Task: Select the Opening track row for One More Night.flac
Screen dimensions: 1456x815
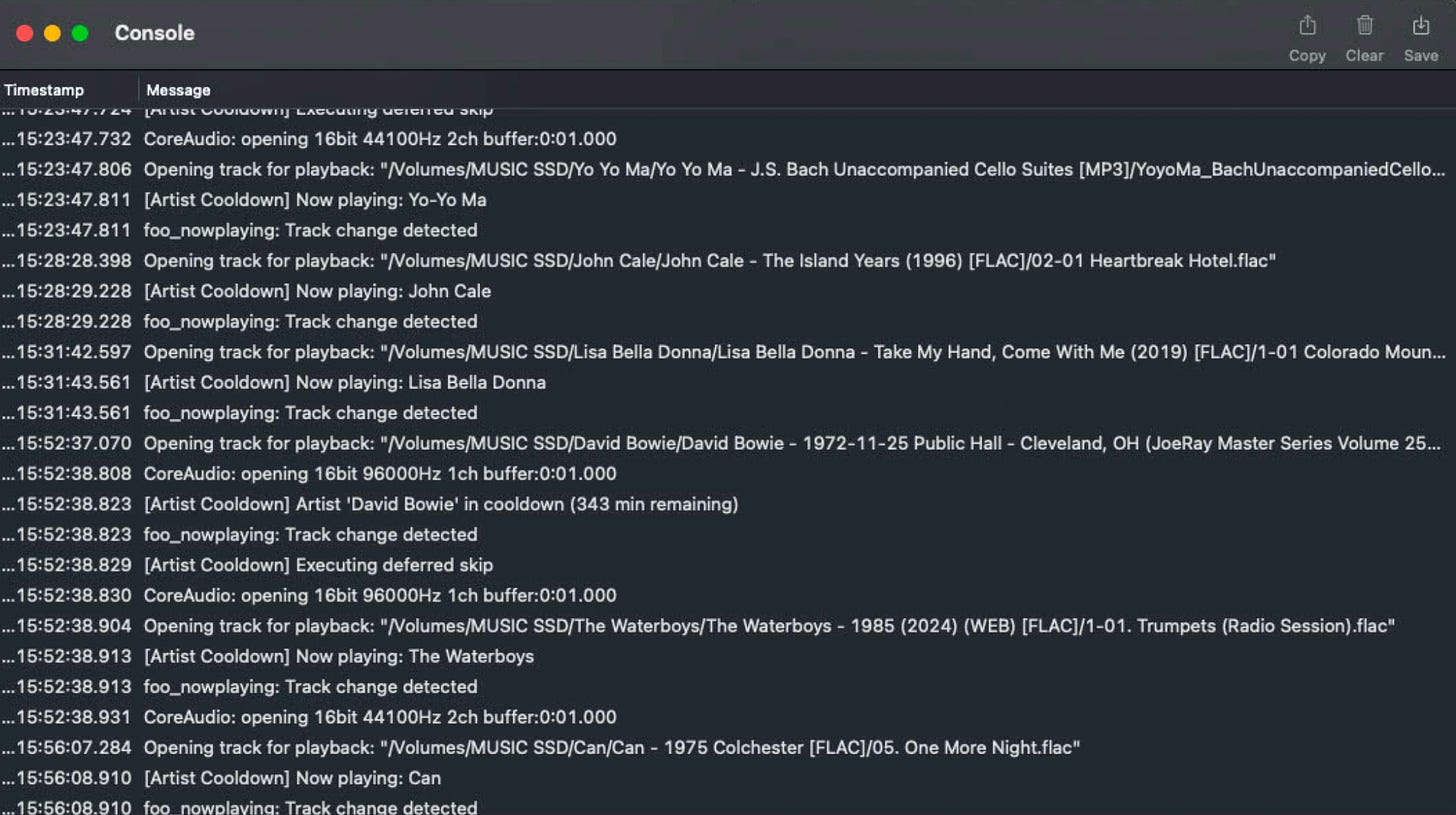Action: (x=612, y=748)
